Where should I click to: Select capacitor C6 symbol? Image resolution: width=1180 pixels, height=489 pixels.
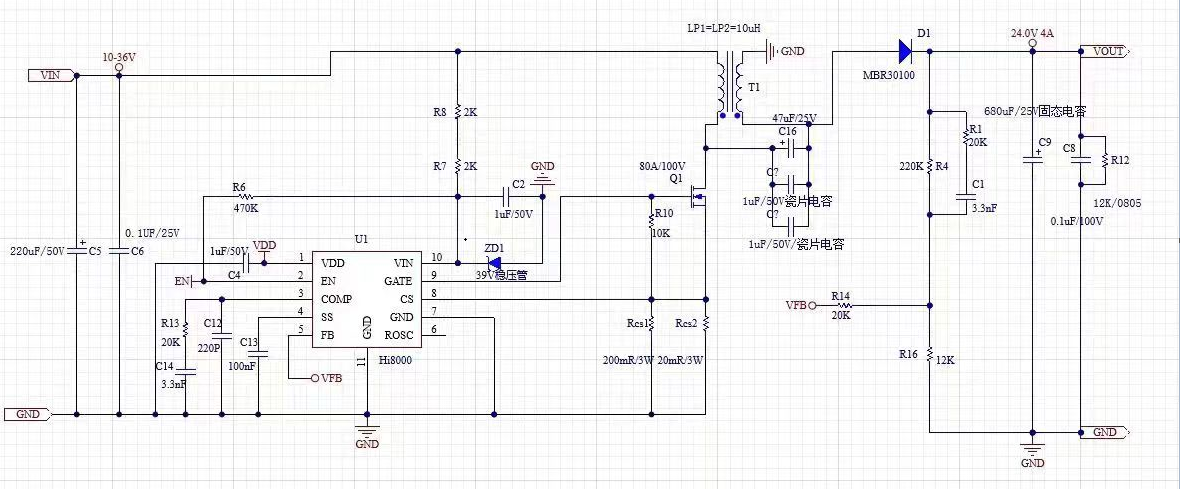pyautogui.click(x=118, y=250)
